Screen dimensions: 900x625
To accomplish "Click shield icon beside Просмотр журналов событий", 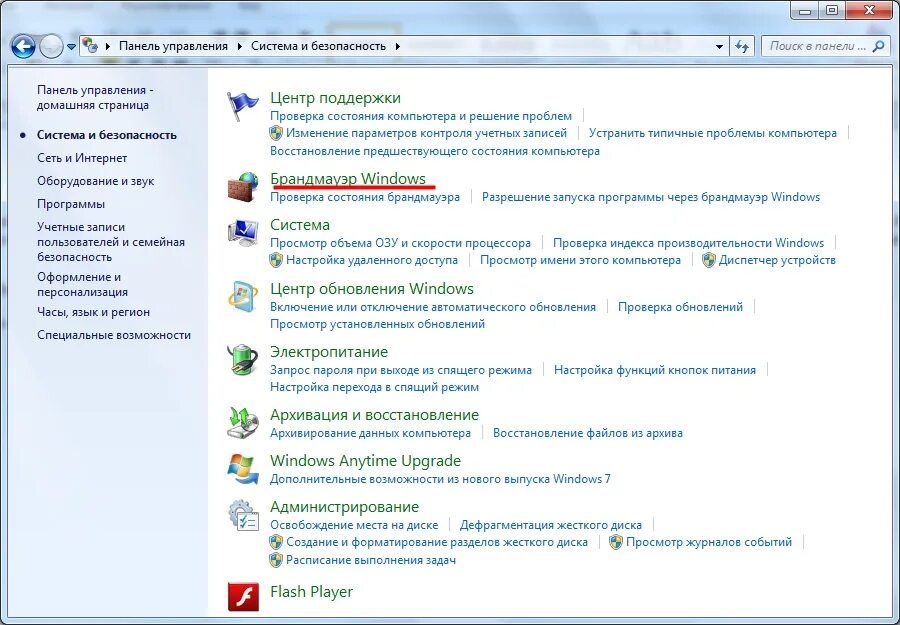I will coord(616,542).
